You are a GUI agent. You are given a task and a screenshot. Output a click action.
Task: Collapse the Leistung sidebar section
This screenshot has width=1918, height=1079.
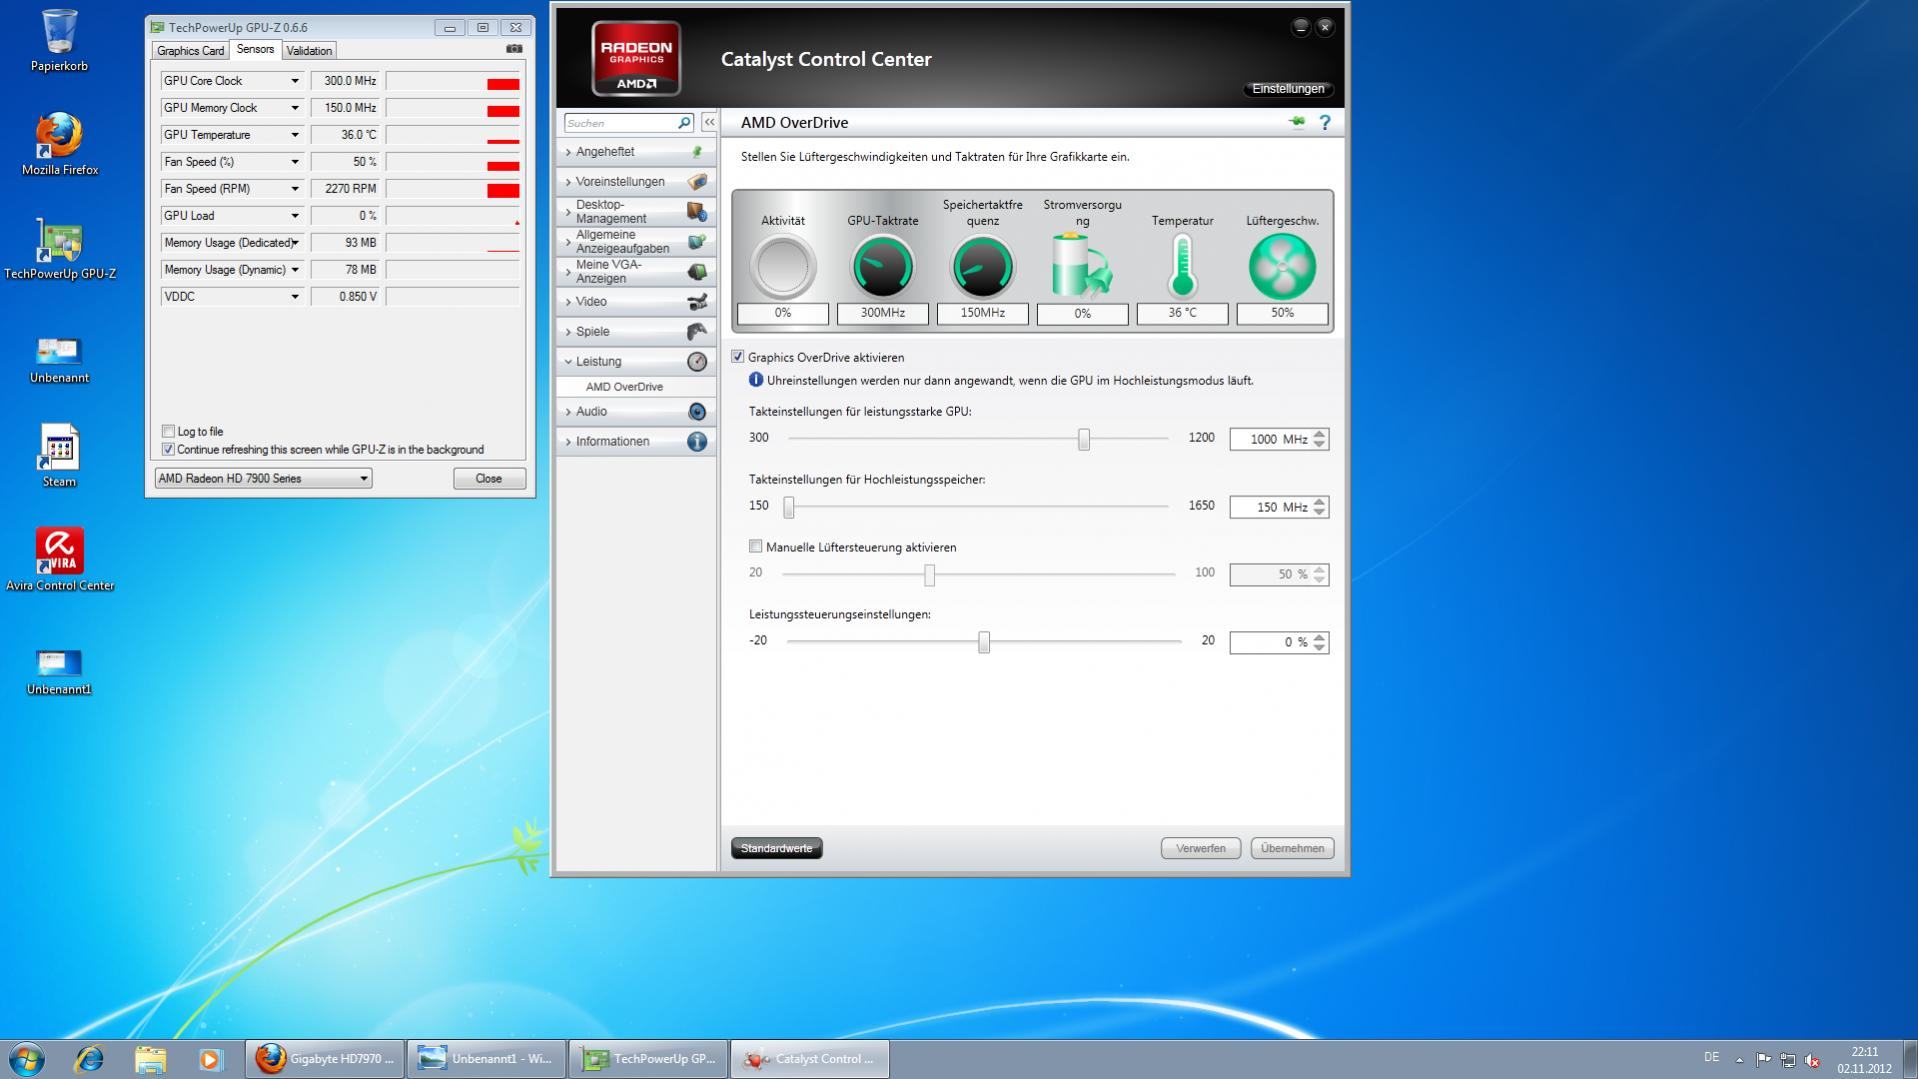coord(636,362)
